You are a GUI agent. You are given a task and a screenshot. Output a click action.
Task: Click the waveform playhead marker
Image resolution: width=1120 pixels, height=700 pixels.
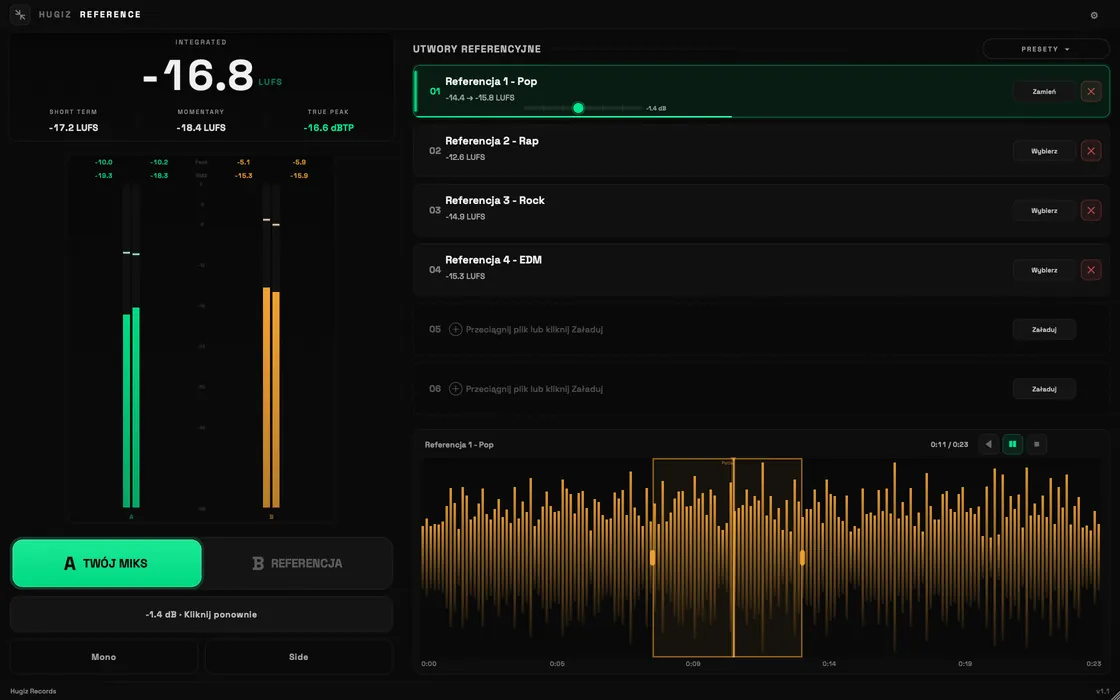tap(733, 558)
